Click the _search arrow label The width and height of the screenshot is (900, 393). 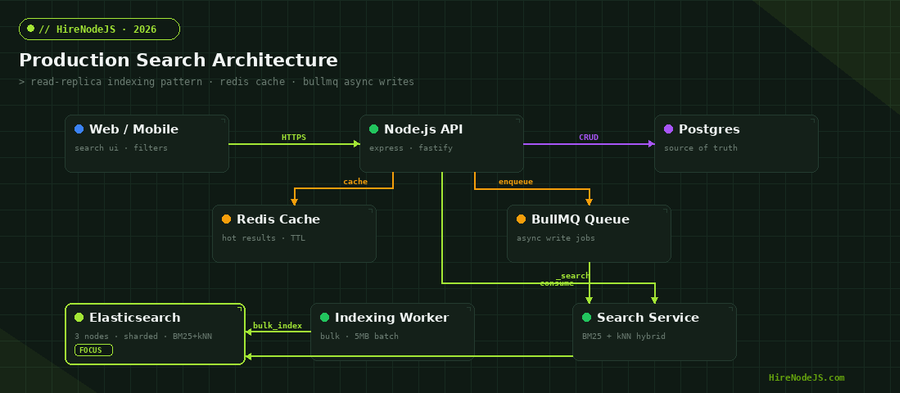(572, 276)
